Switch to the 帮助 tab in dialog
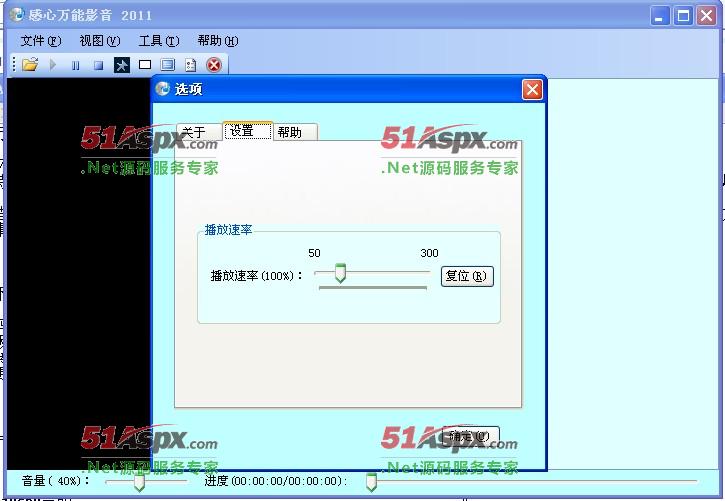The width and height of the screenshot is (725, 501). pos(295,132)
